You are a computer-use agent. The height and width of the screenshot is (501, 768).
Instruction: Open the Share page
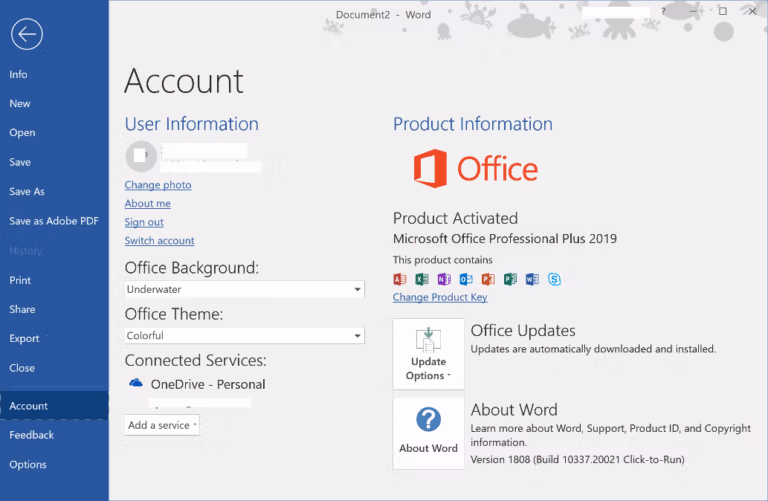click(x=22, y=310)
